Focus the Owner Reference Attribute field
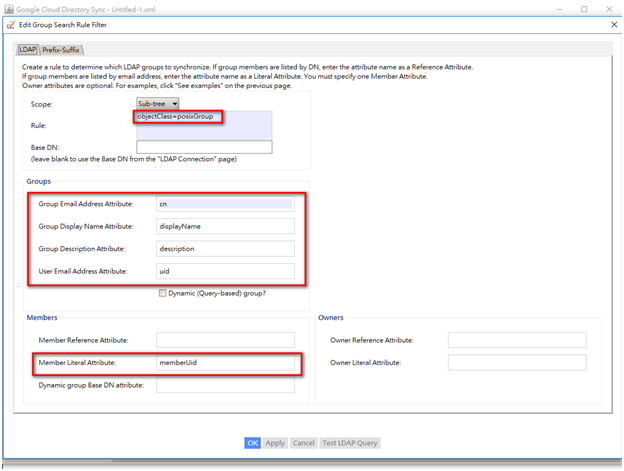The image size is (624, 471). pyautogui.click(x=516, y=340)
